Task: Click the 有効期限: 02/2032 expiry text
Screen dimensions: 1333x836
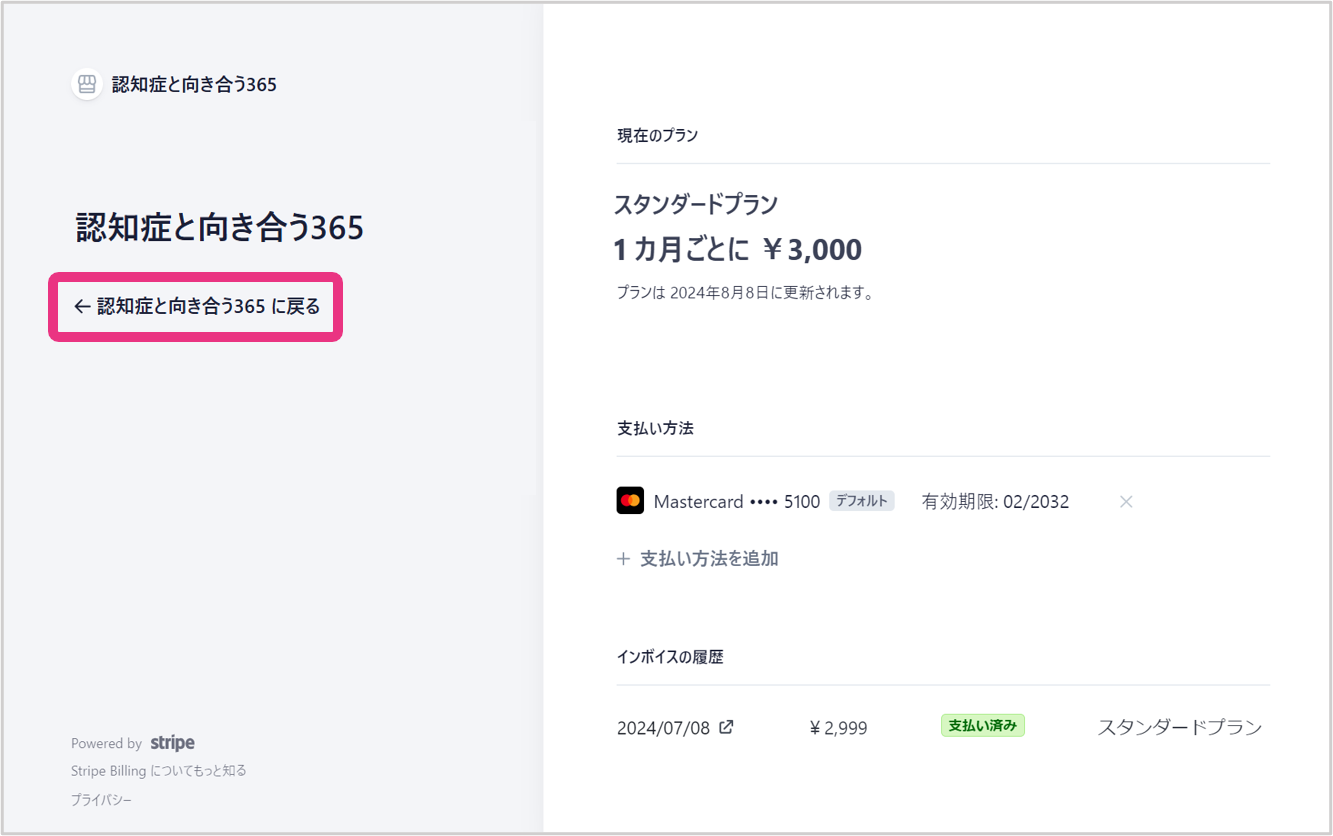Action: [995, 502]
